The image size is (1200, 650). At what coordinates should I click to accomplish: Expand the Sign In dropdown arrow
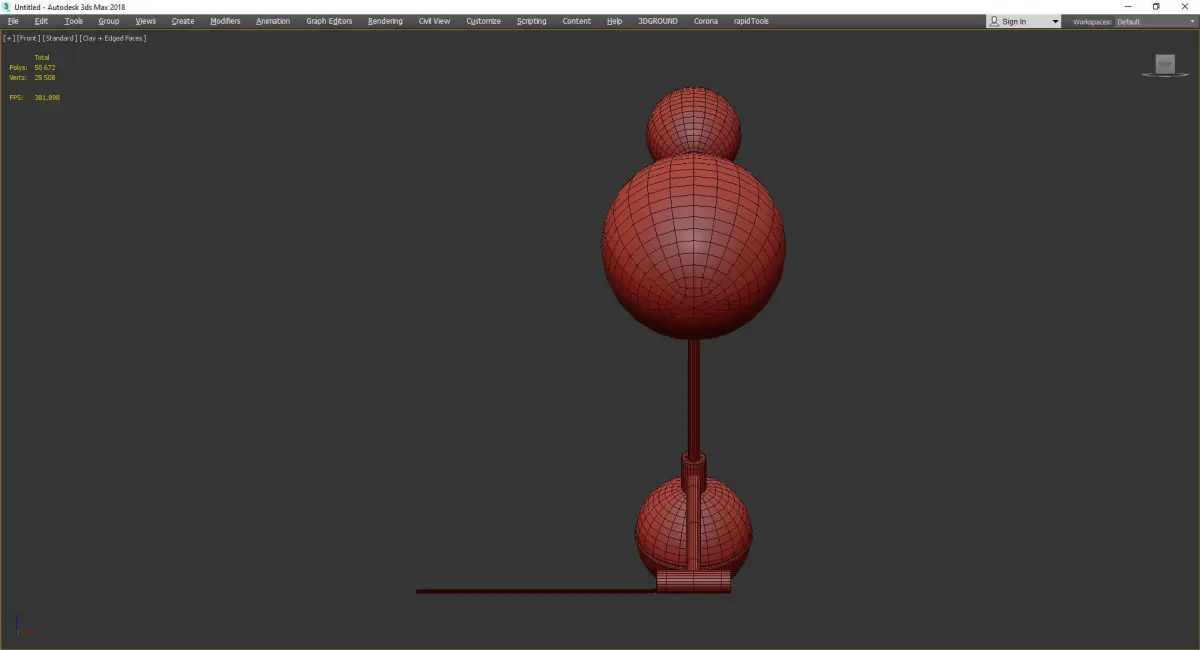click(x=1055, y=22)
